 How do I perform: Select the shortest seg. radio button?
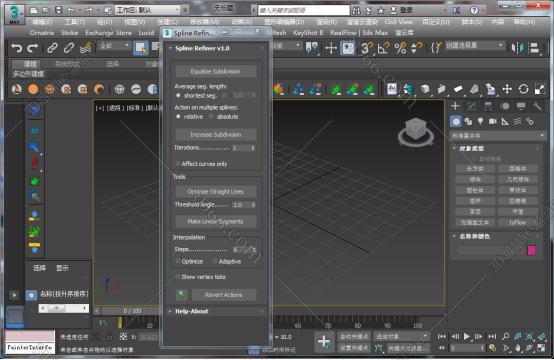point(178,95)
